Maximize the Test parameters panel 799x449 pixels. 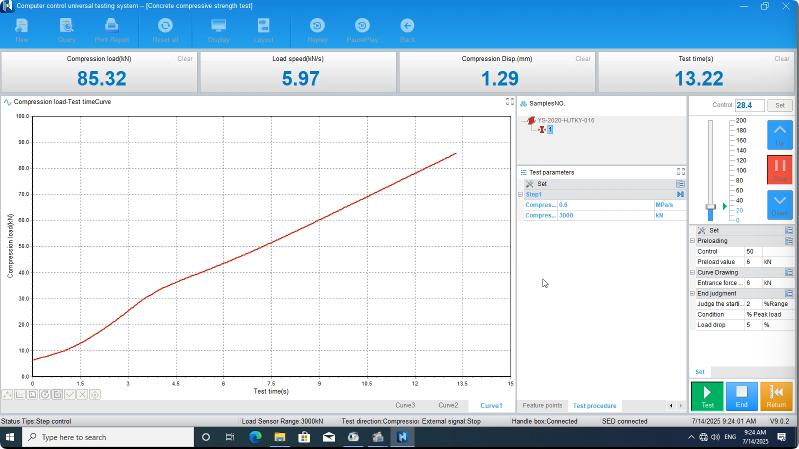pos(681,172)
